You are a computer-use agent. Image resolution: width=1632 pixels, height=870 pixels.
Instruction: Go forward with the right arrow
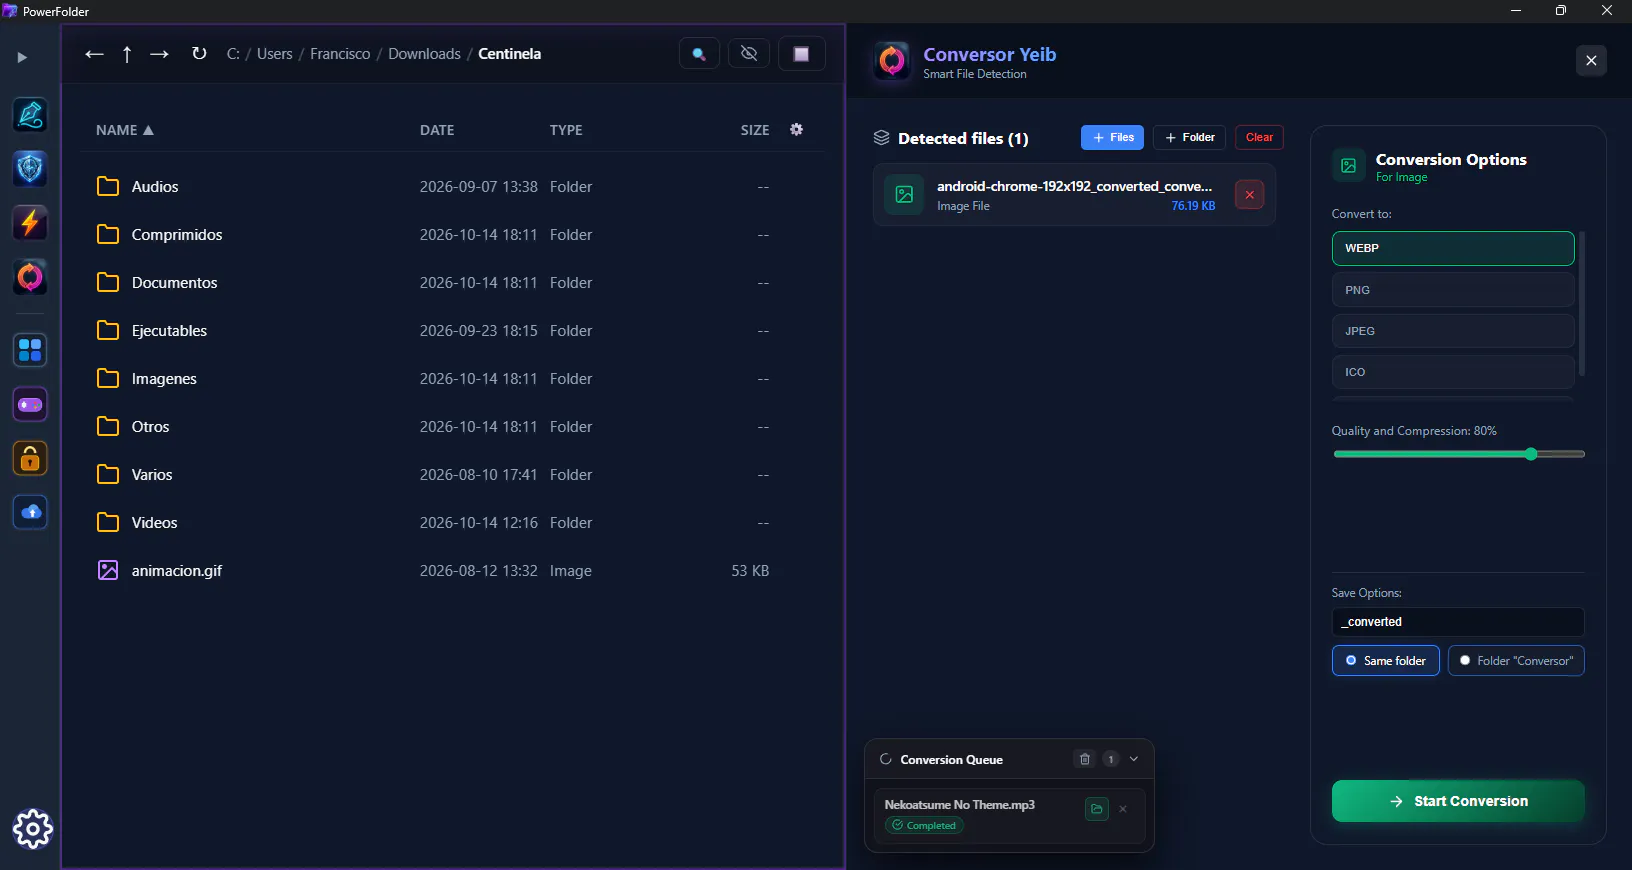[159, 54]
